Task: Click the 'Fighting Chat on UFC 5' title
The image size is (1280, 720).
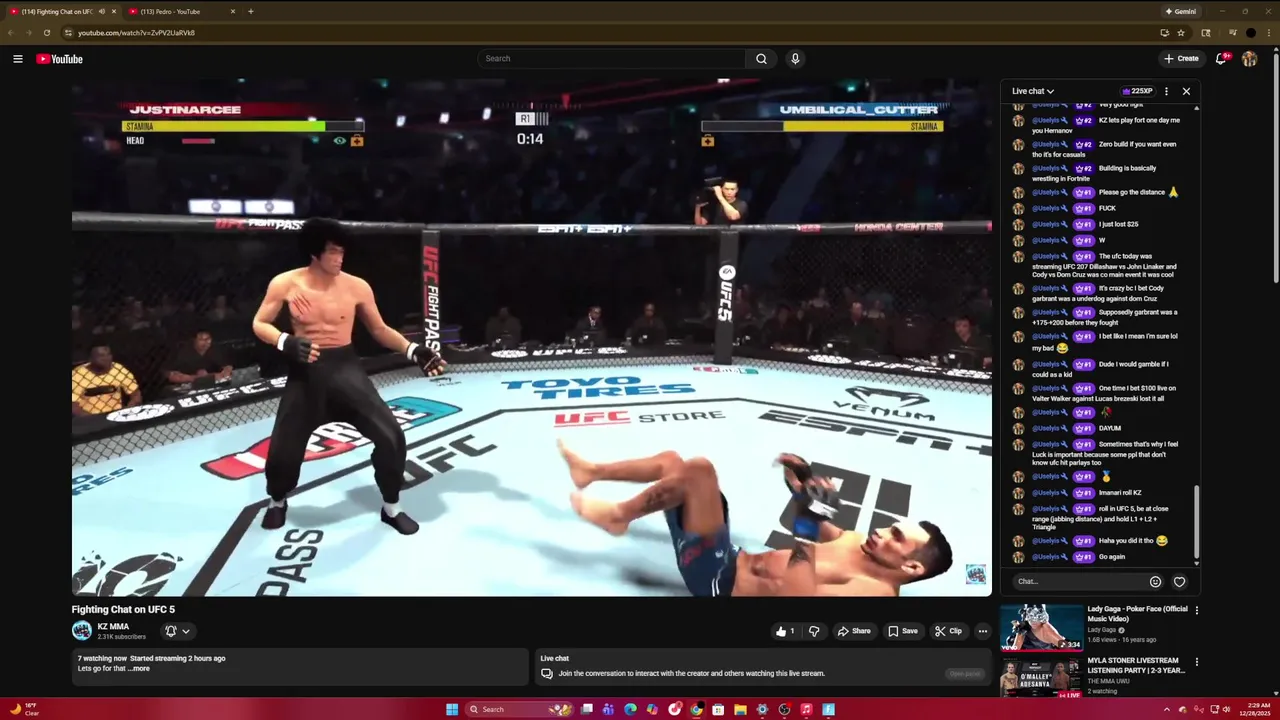Action: pyautogui.click(x=123, y=609)
